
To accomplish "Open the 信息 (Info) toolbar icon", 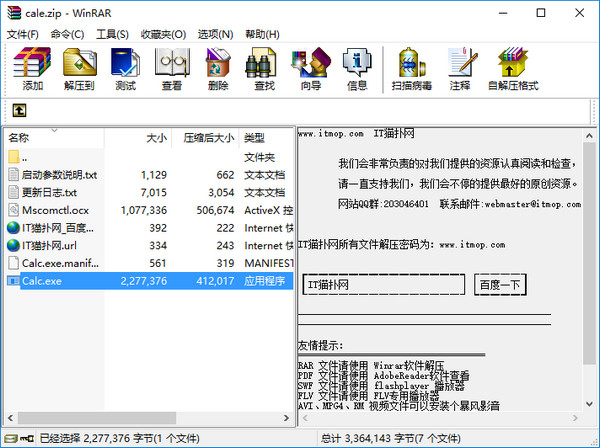I will coord(357,62).
